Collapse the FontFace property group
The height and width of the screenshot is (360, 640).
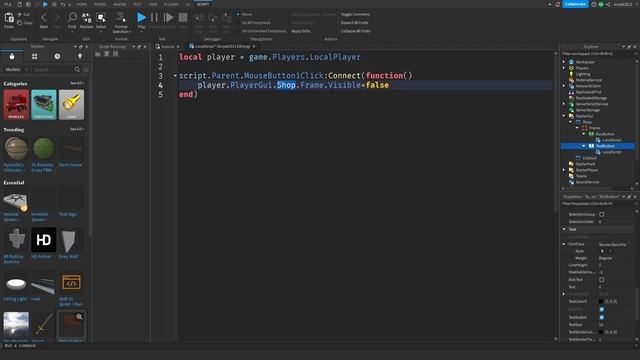[x=564, y=244]
